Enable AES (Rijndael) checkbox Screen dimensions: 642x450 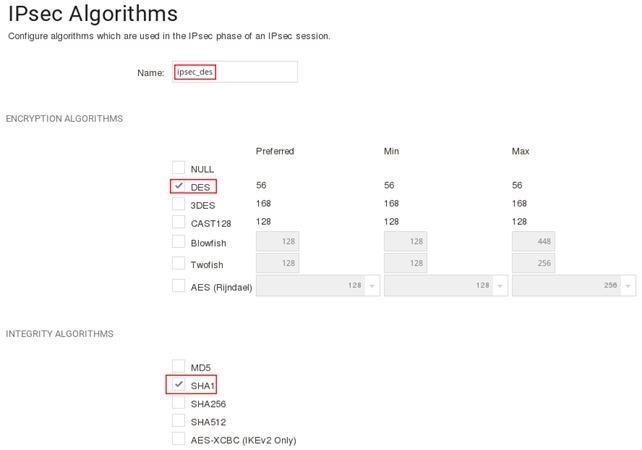pos(178,286)
